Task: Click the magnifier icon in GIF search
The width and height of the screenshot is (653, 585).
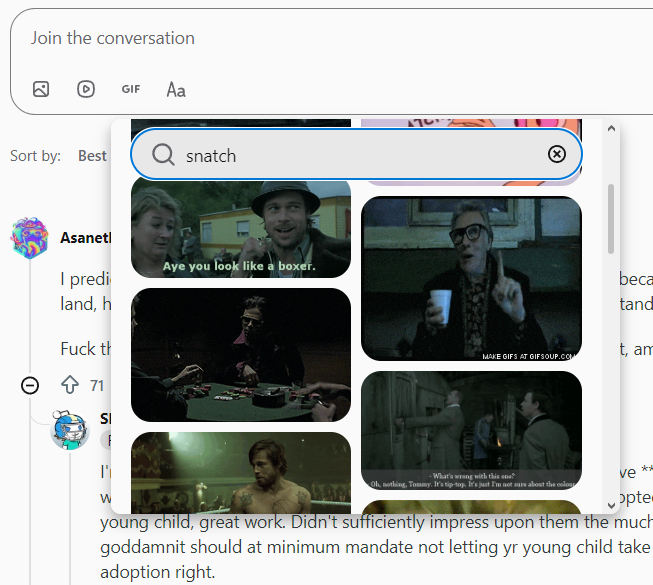Action: (x=163, y=155)
